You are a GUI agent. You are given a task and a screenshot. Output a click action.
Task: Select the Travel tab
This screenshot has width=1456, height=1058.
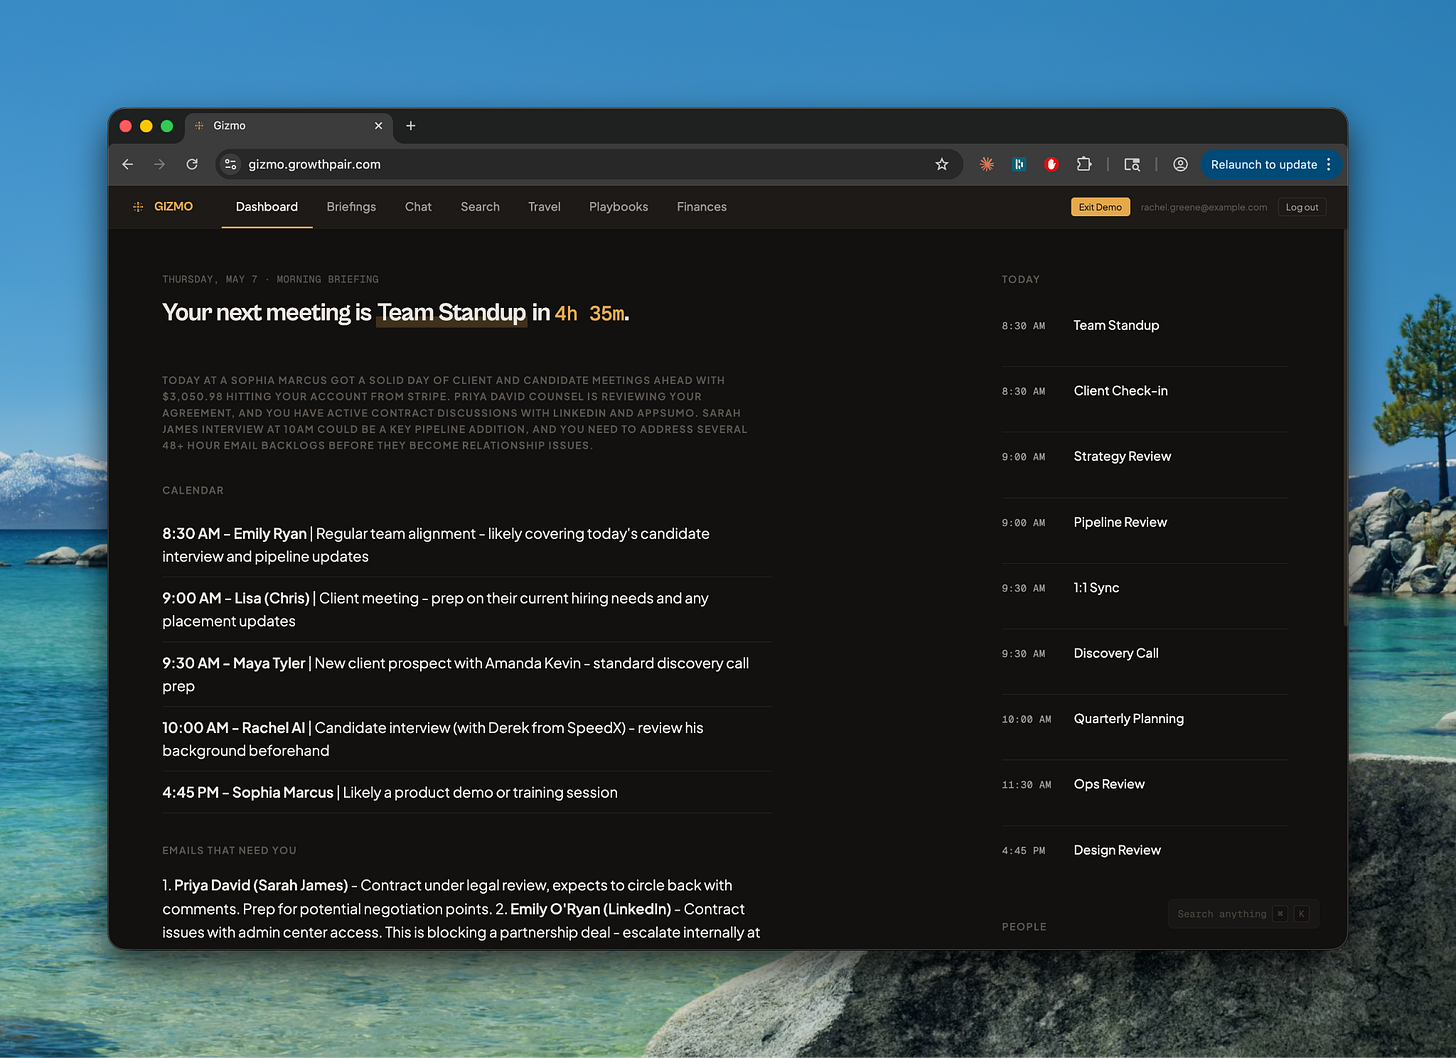544,207
